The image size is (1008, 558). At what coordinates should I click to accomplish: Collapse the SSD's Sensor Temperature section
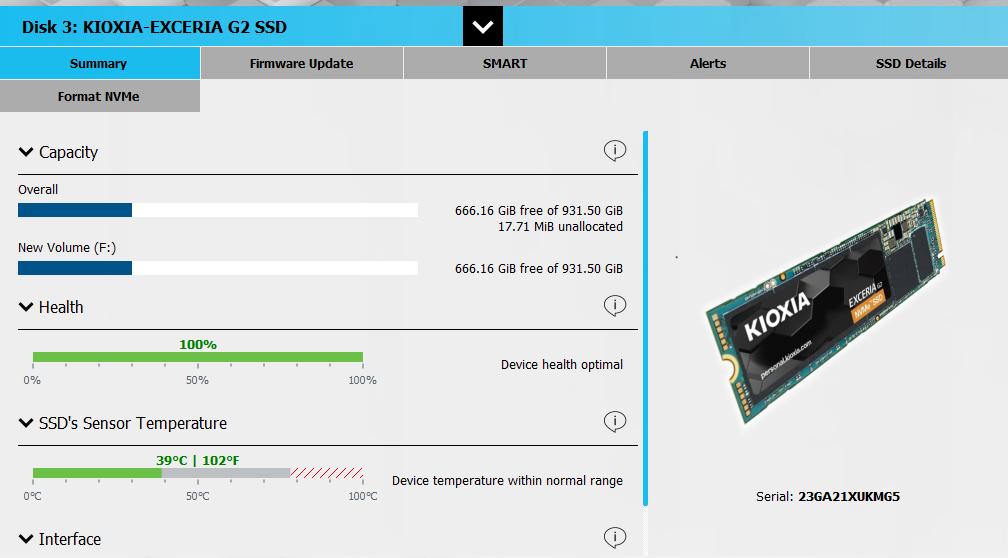point(26,422)
